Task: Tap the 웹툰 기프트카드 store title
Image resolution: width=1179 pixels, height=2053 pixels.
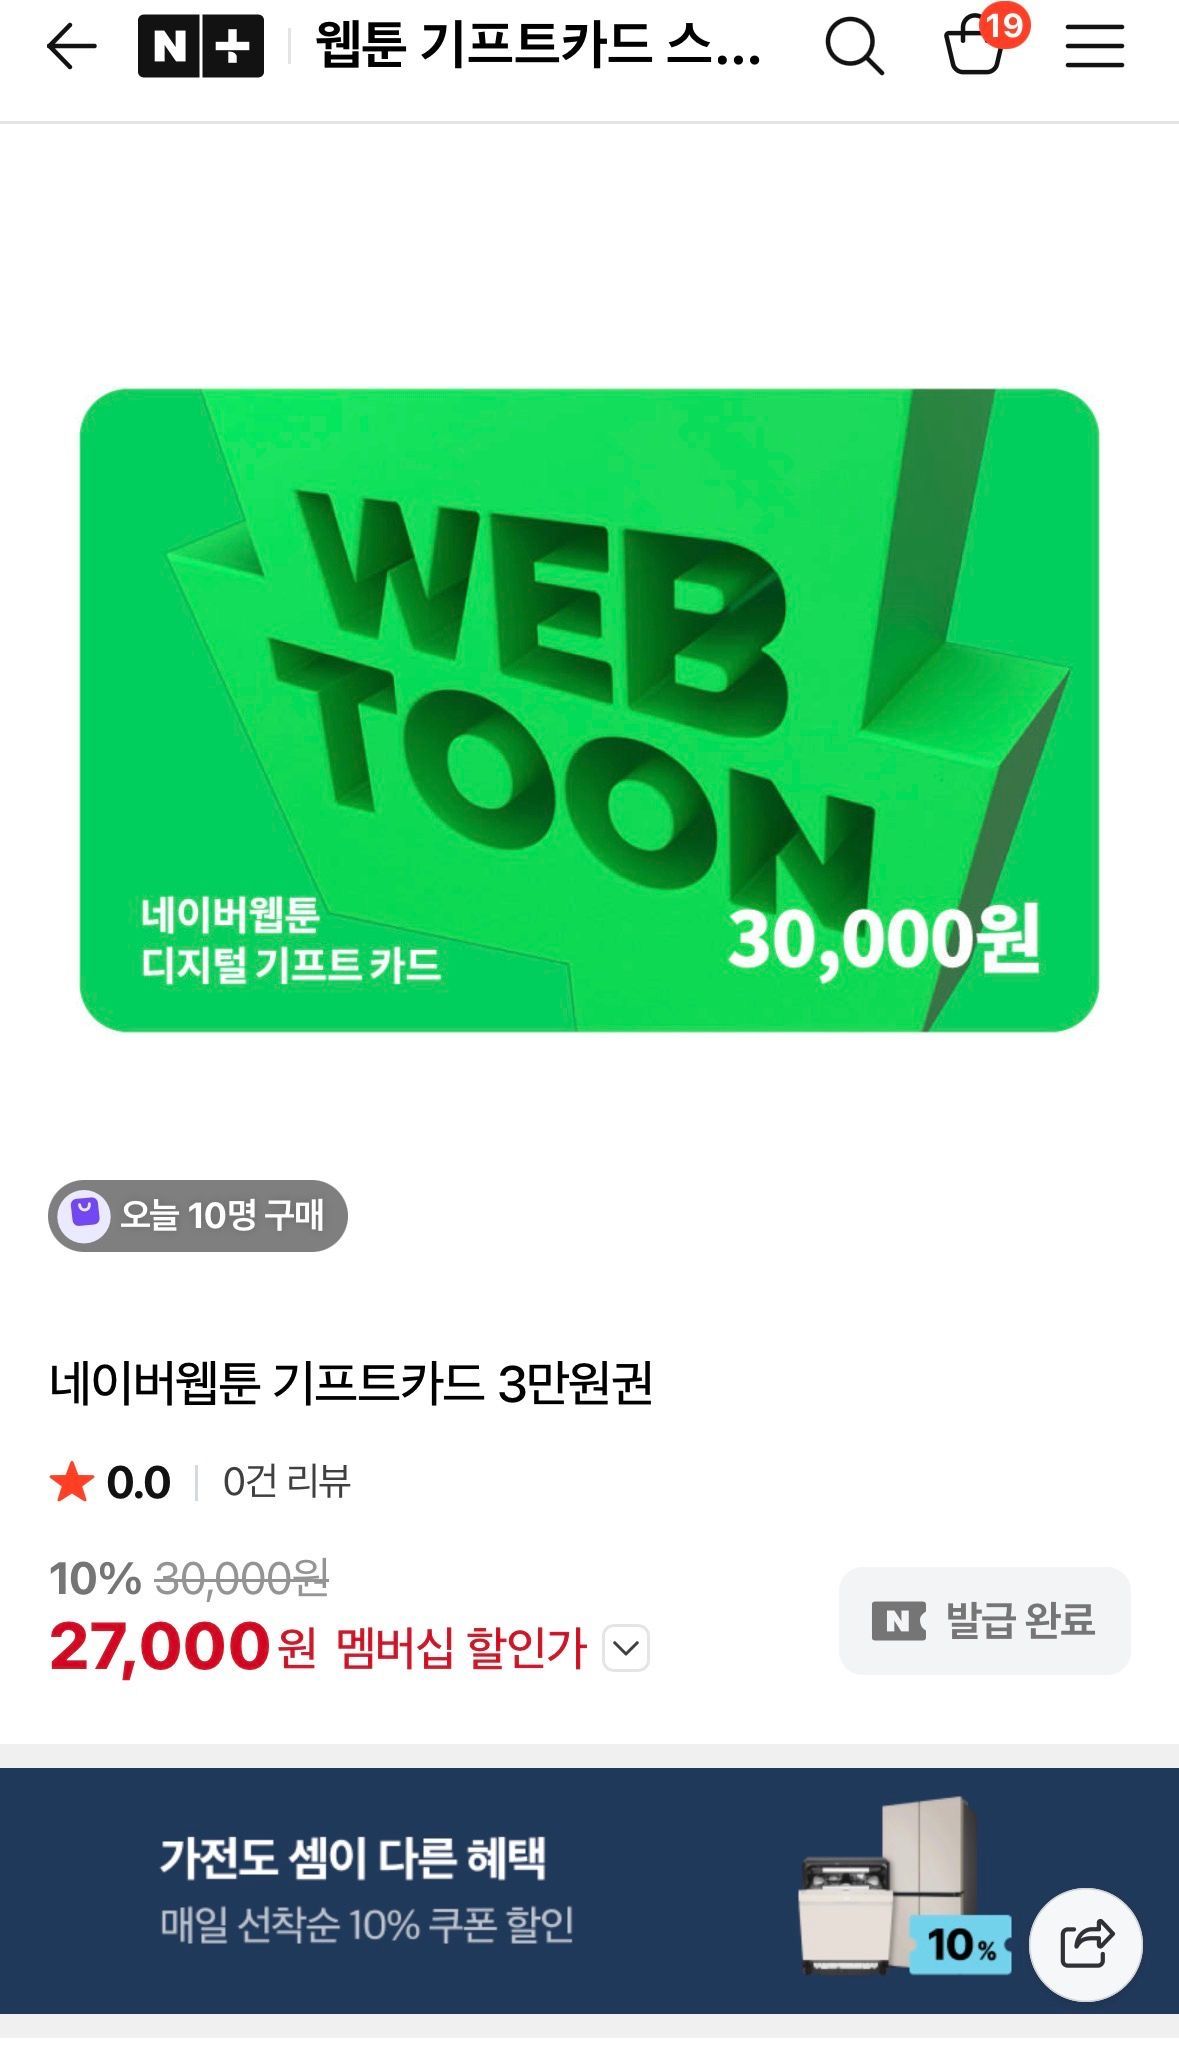Action: [x=538, y=47]
